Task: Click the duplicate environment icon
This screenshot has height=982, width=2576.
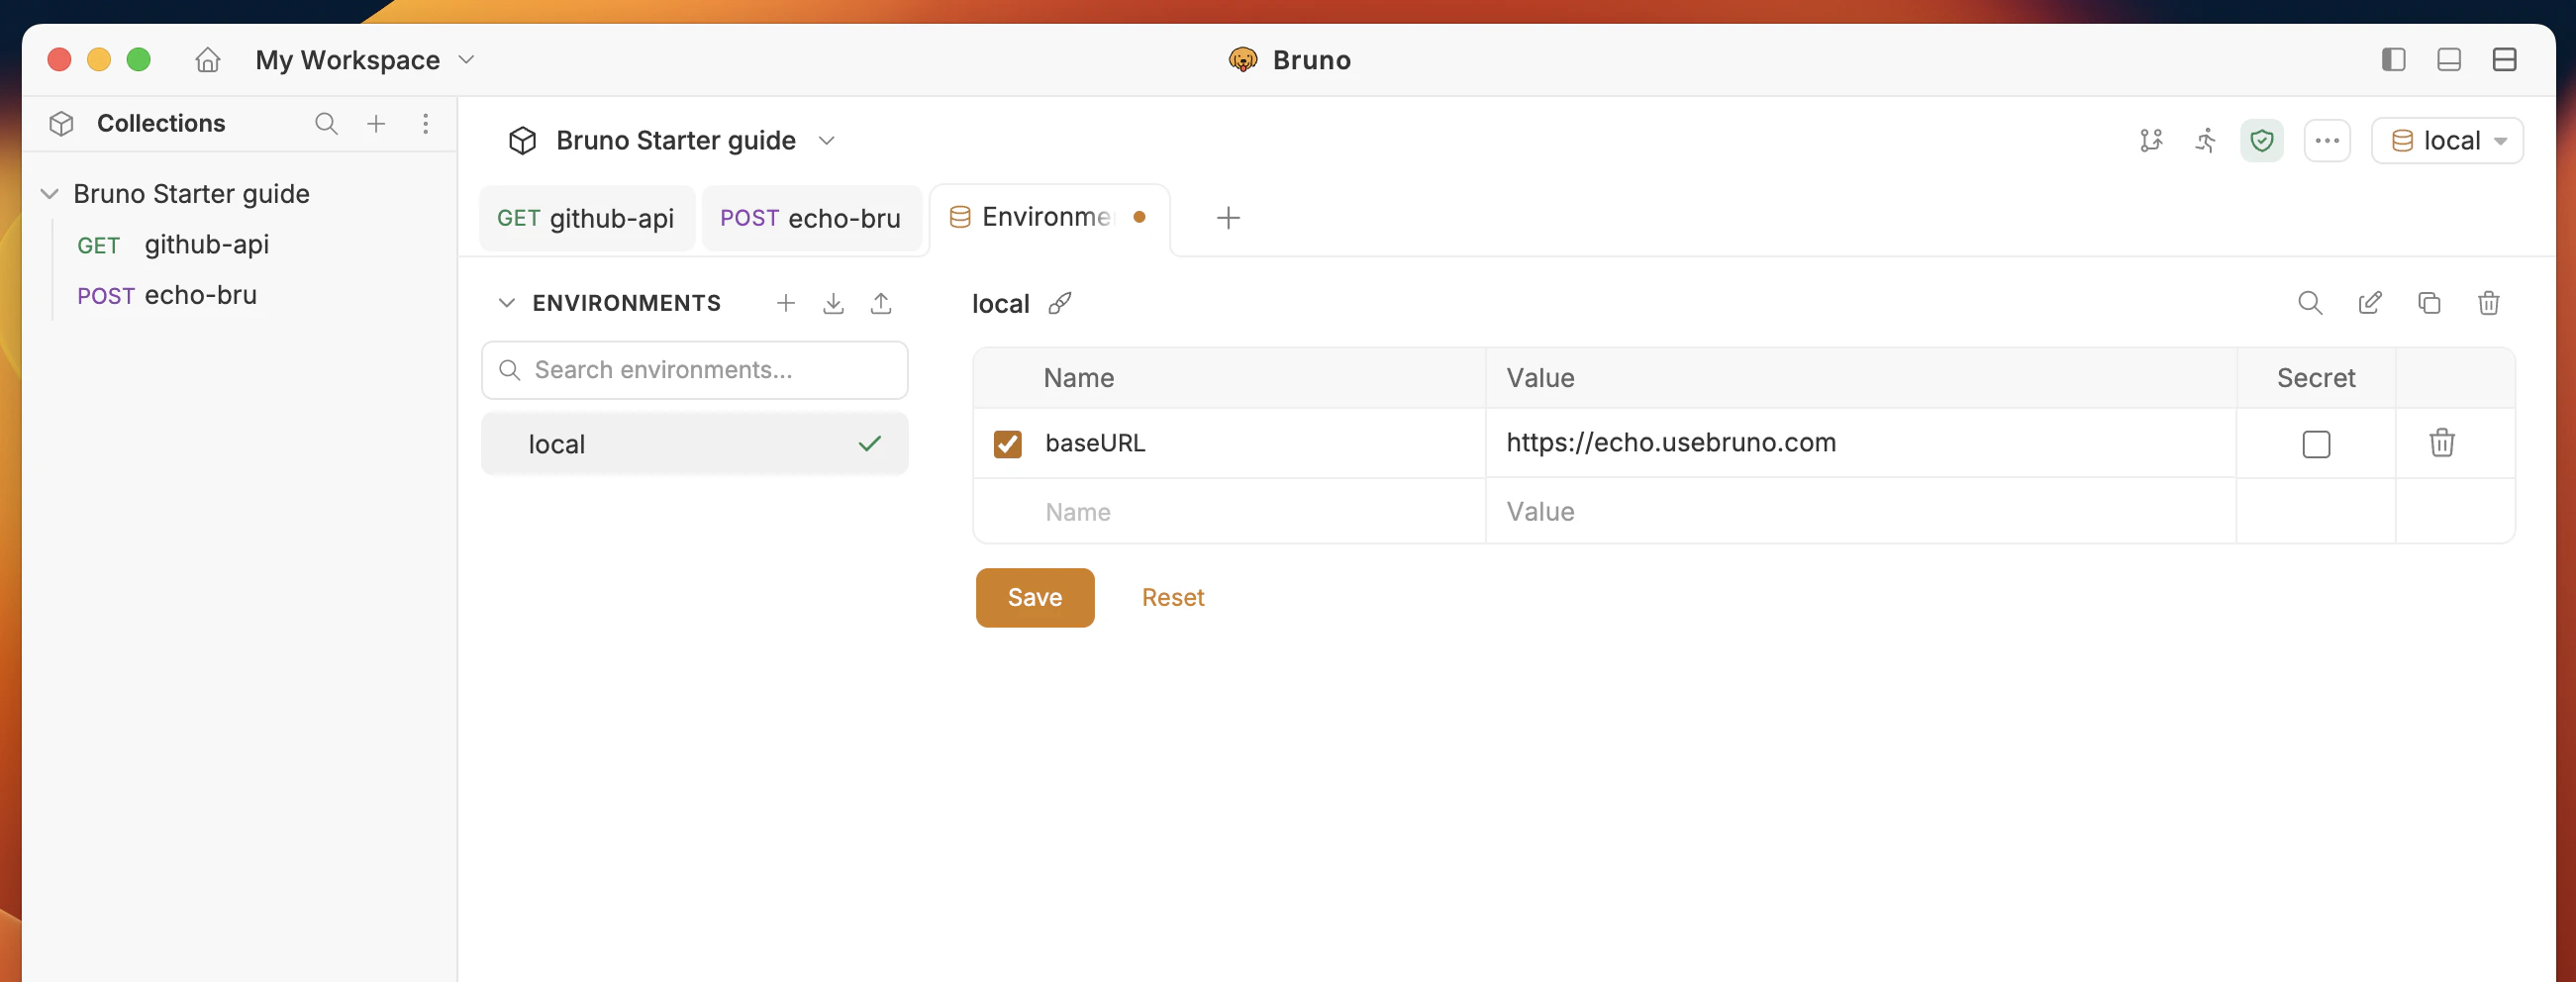Action: [2430, 303]
